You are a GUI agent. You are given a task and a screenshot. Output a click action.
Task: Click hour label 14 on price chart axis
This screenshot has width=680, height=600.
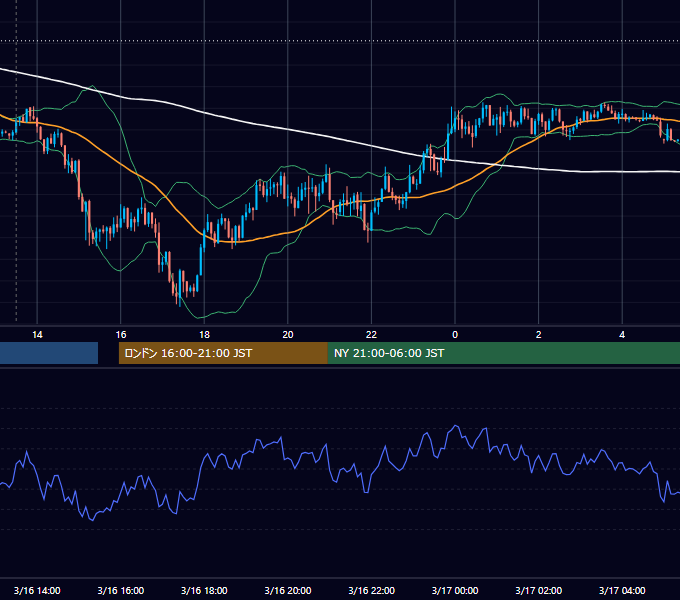37,335
